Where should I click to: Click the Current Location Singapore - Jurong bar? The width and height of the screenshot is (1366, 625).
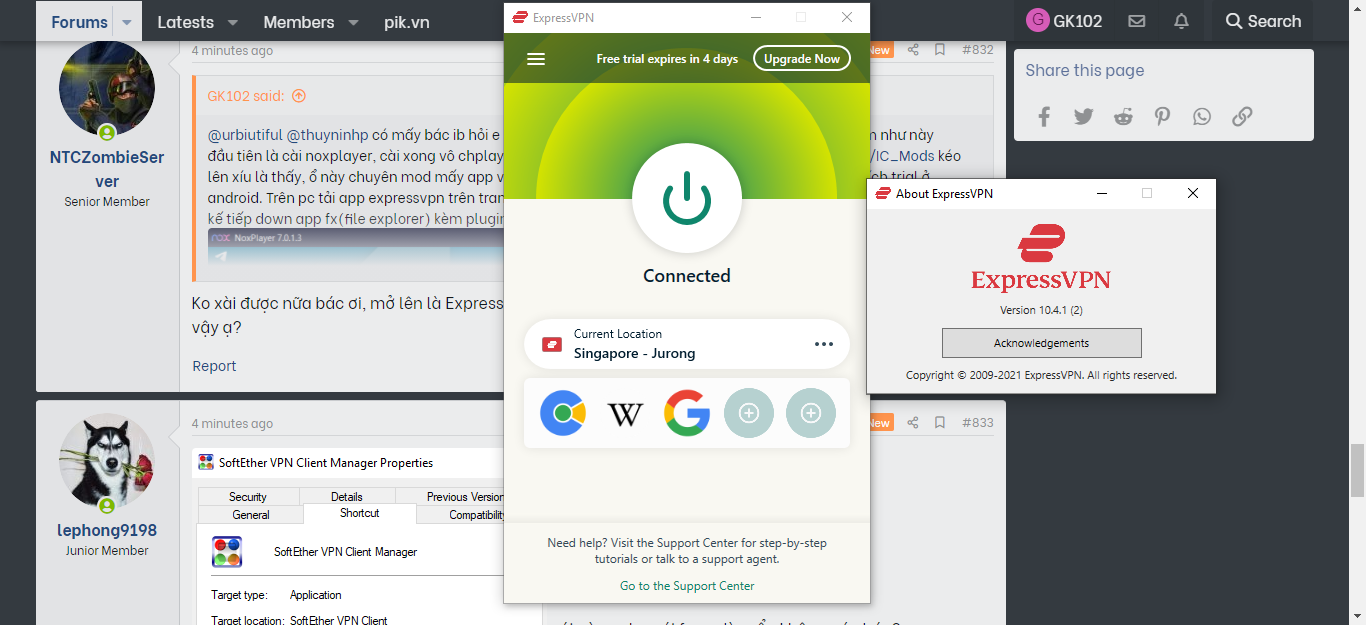point(687,344)
